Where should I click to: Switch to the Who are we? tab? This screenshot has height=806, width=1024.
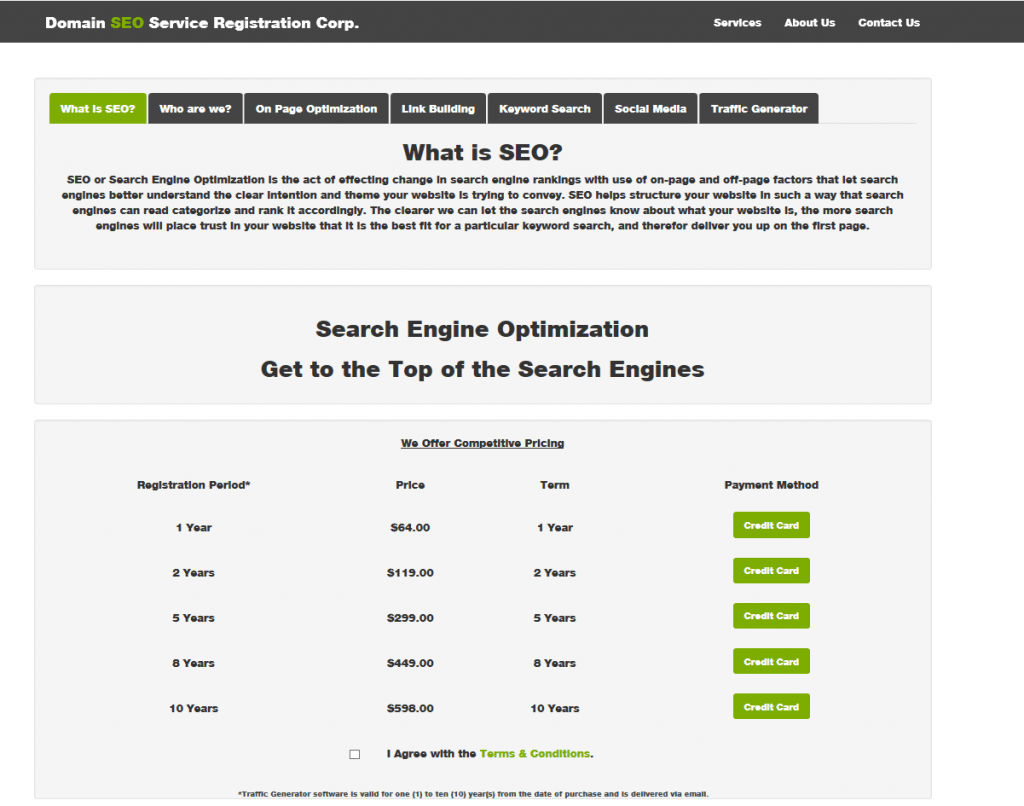pyautogui.click(x=195, y=108)
